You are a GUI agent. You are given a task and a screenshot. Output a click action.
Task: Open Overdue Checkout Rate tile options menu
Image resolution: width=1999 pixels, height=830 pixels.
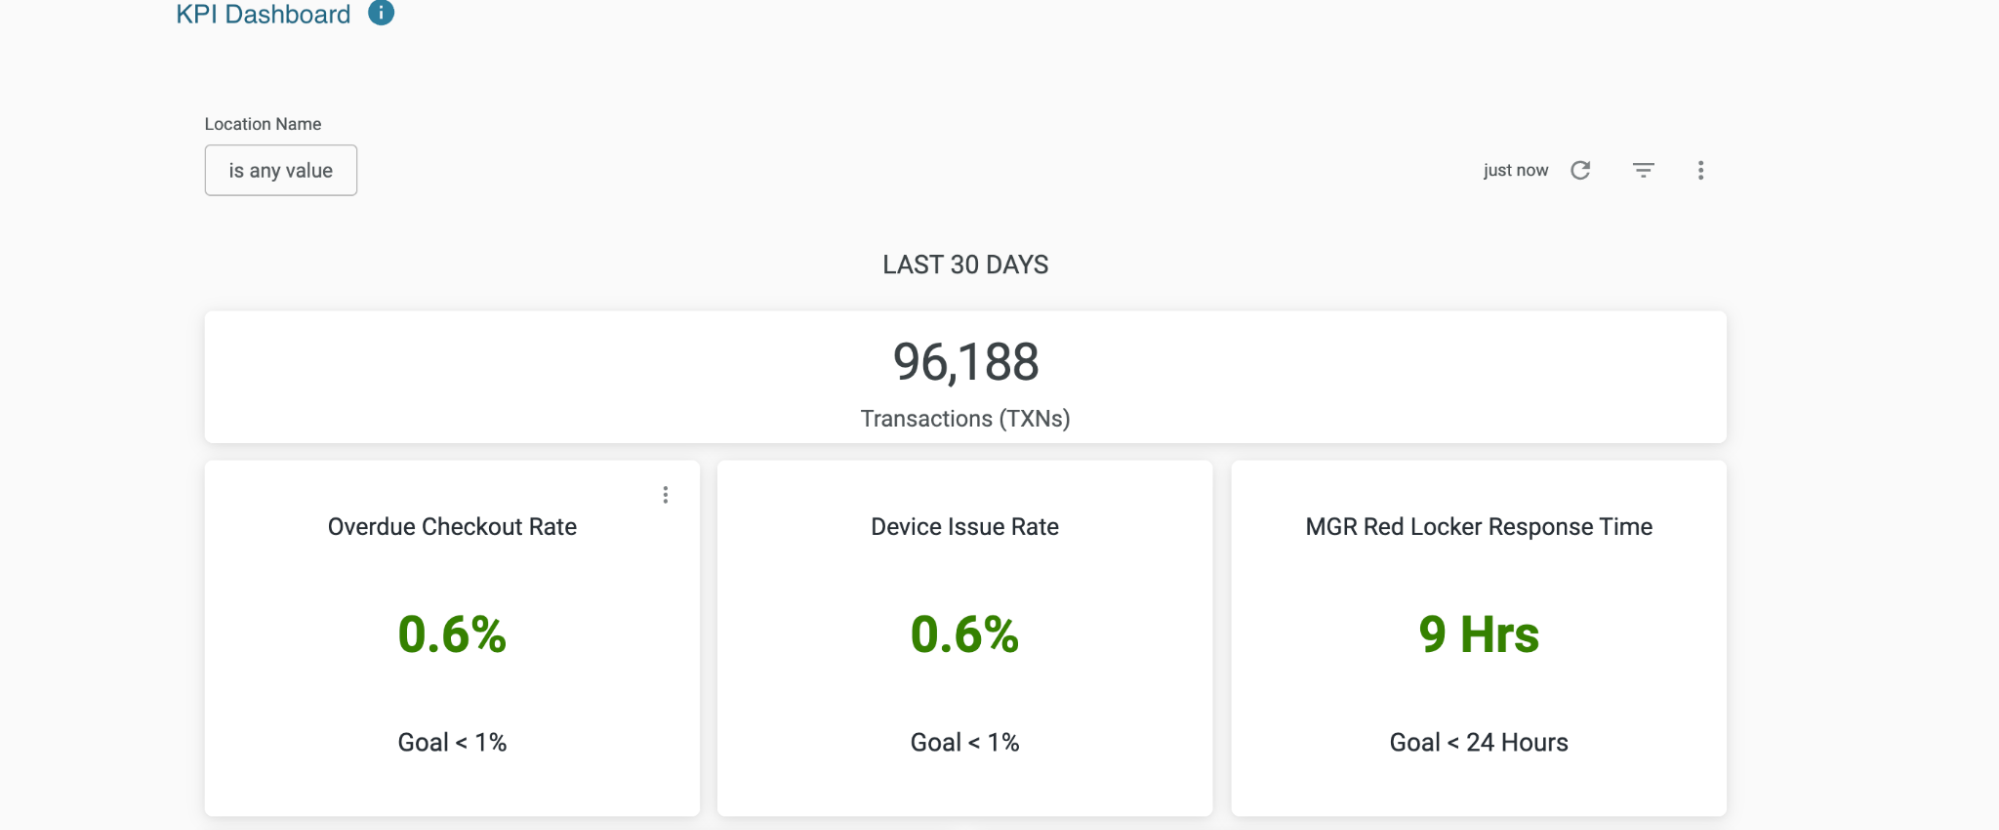pos(665,495)
